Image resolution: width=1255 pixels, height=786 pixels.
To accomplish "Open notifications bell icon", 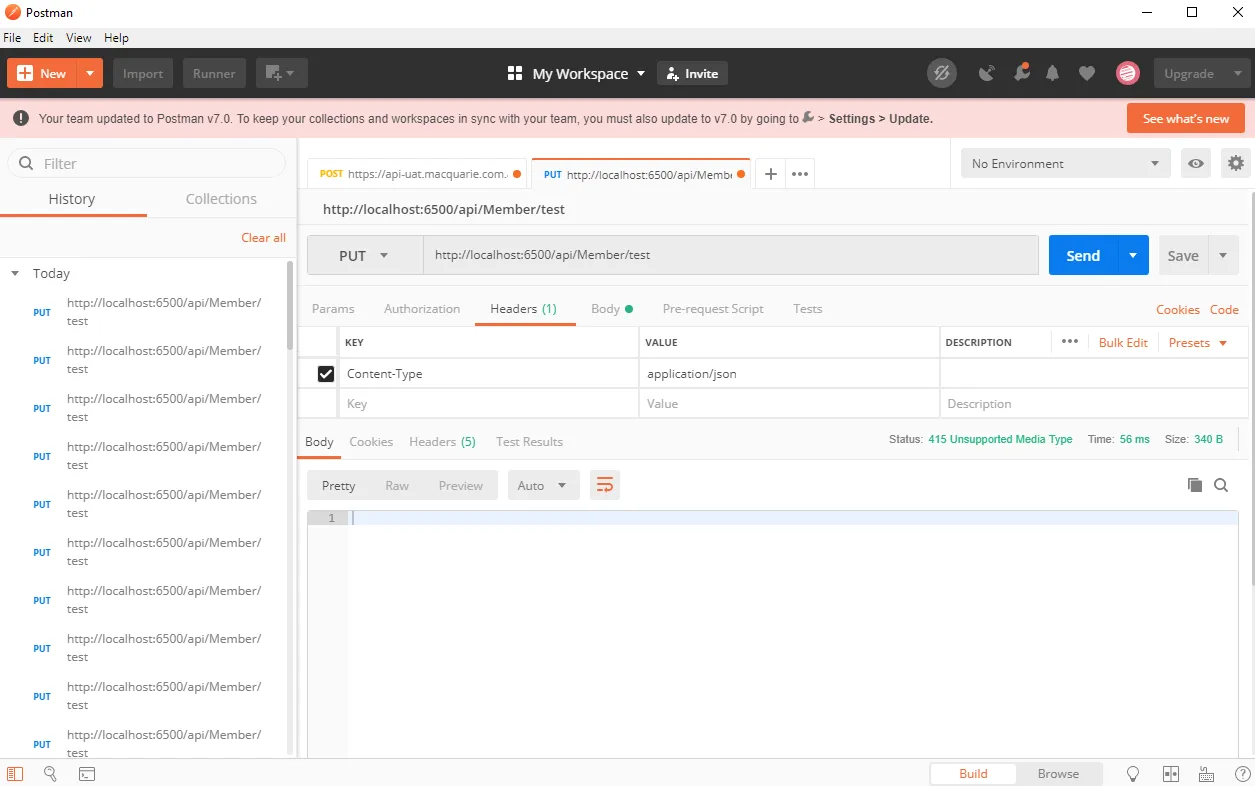I will click(1053, 73).
